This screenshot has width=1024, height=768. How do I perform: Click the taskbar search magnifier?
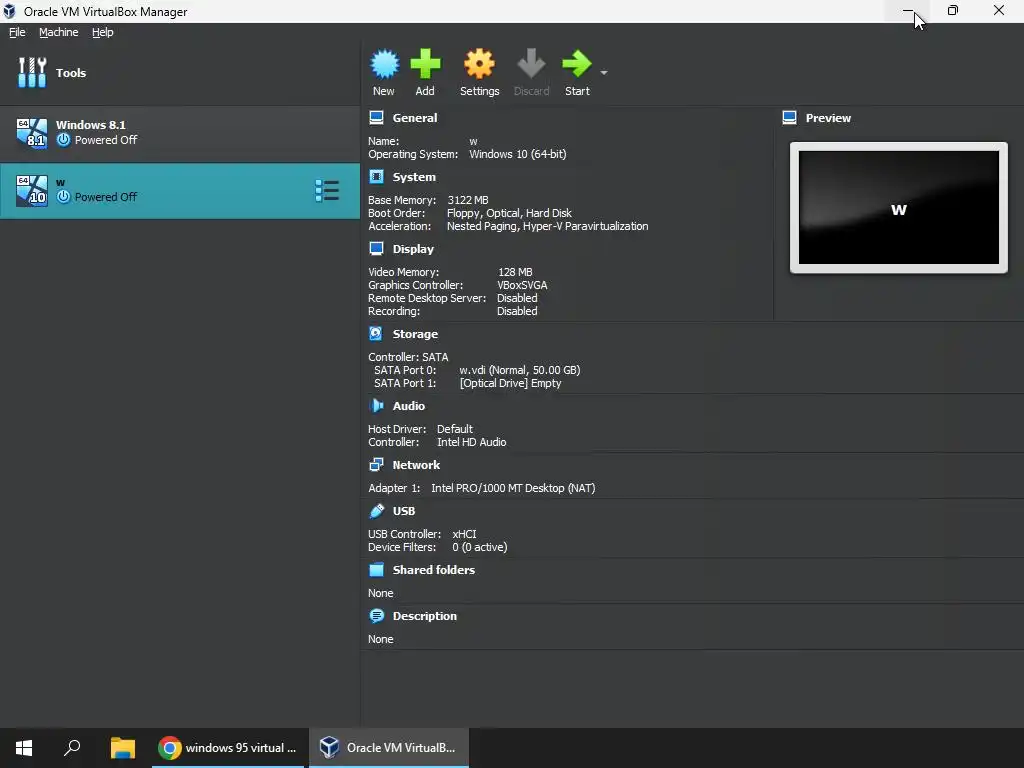pyautogui.click(x=72, y=748)
